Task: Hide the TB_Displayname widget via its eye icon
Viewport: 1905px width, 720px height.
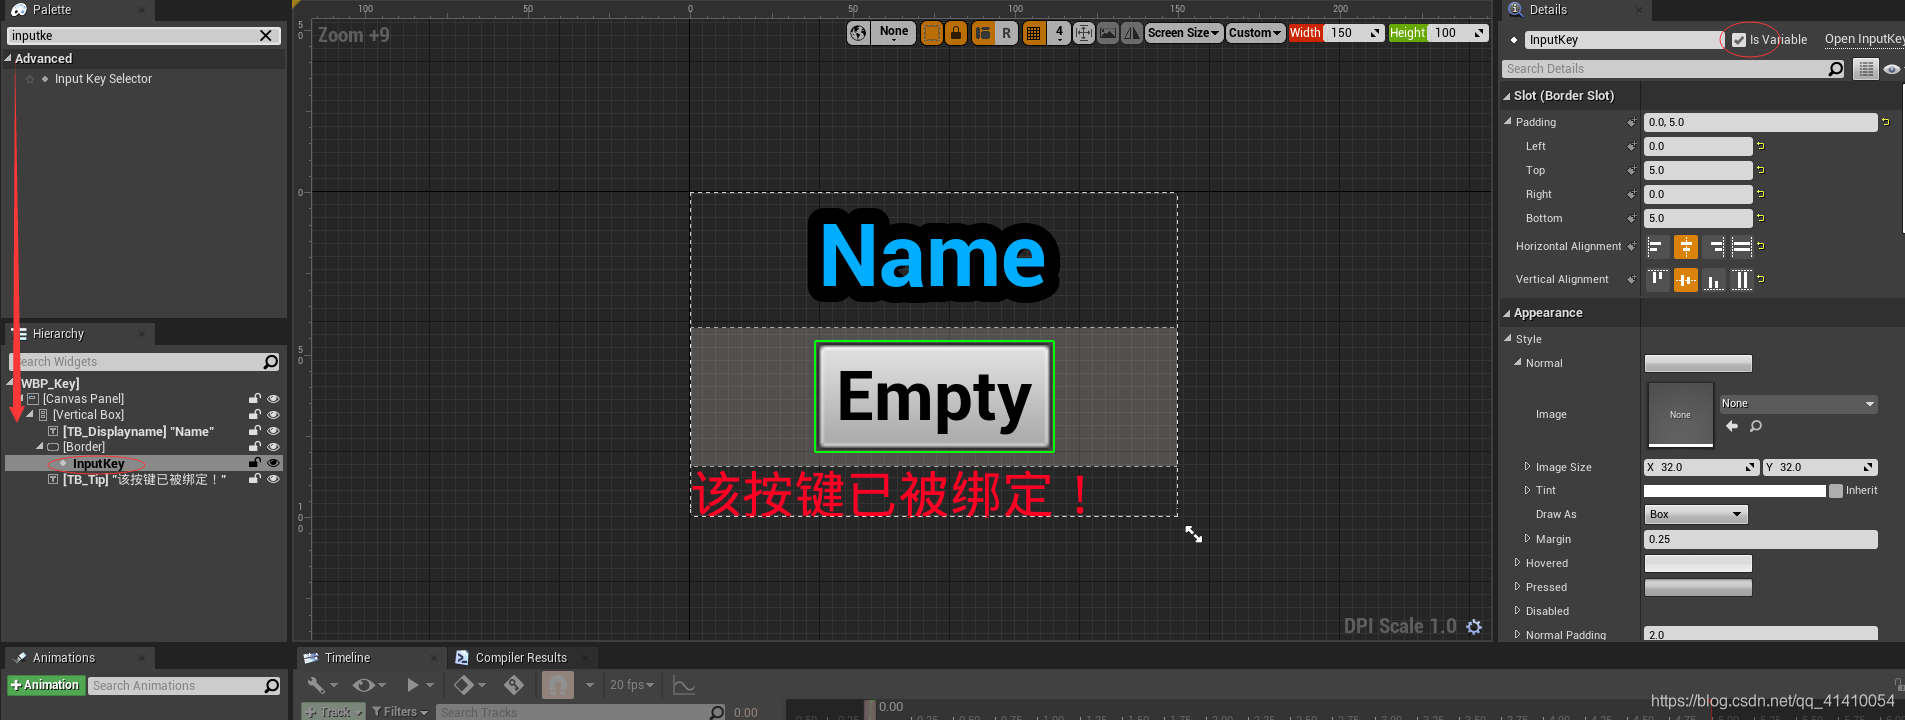Action: (x=273, y=431)
